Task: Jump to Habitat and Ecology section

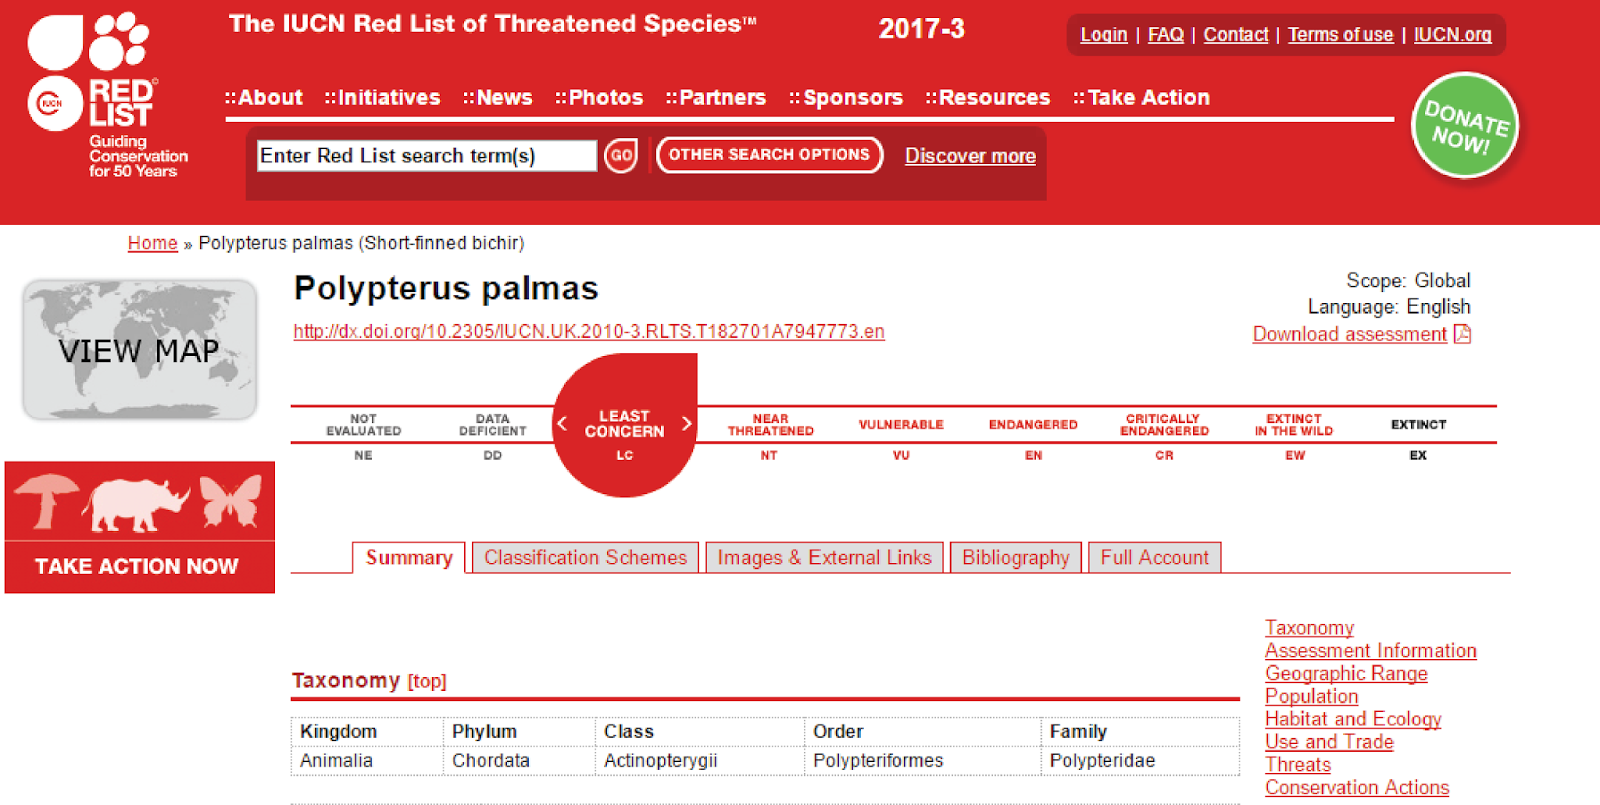Action: pyautogui.click(x=1353, y=719)
